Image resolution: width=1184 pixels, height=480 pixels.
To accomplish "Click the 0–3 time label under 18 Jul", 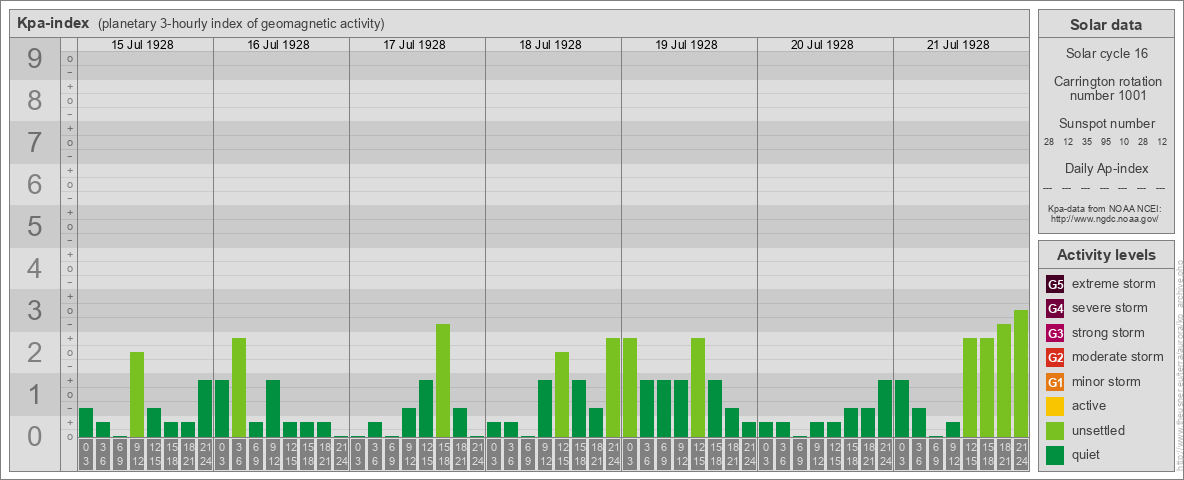I will (494, 454).
